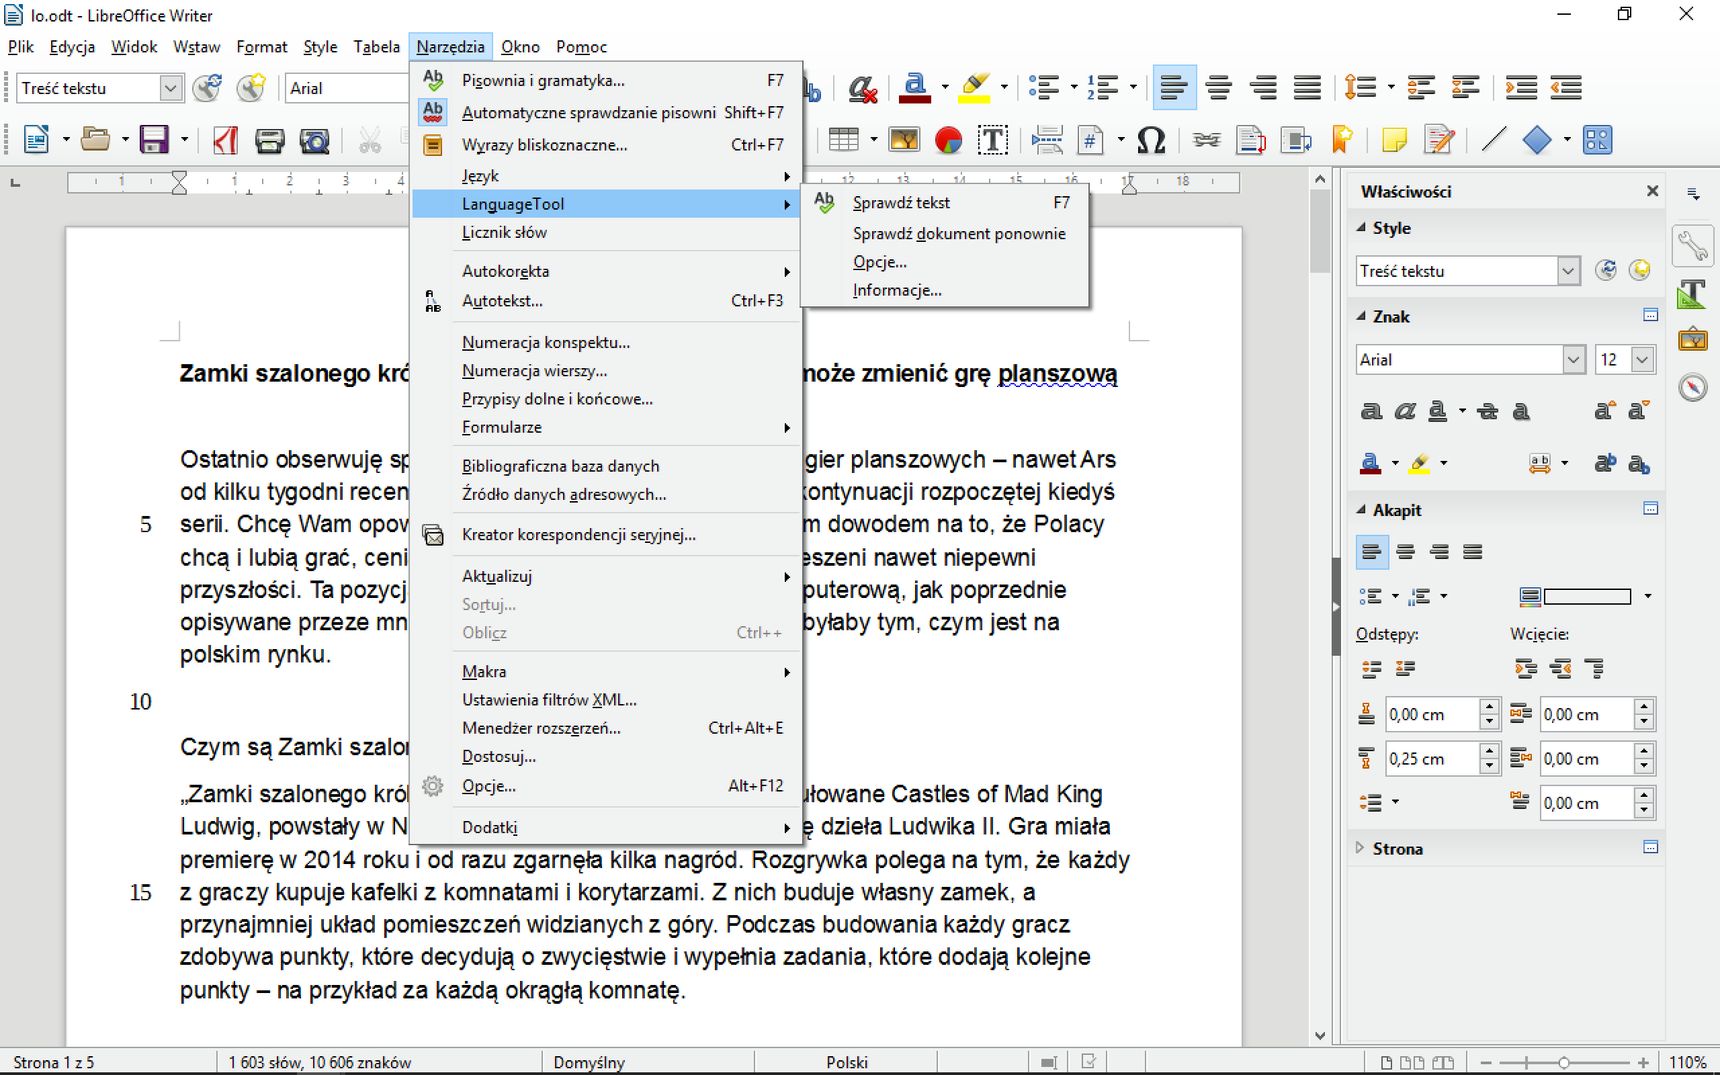Toggle left alignment in Akapit panel
Viewport: 1720px width, 1075px height.
pyautogui.click(x=1371, y=552)
